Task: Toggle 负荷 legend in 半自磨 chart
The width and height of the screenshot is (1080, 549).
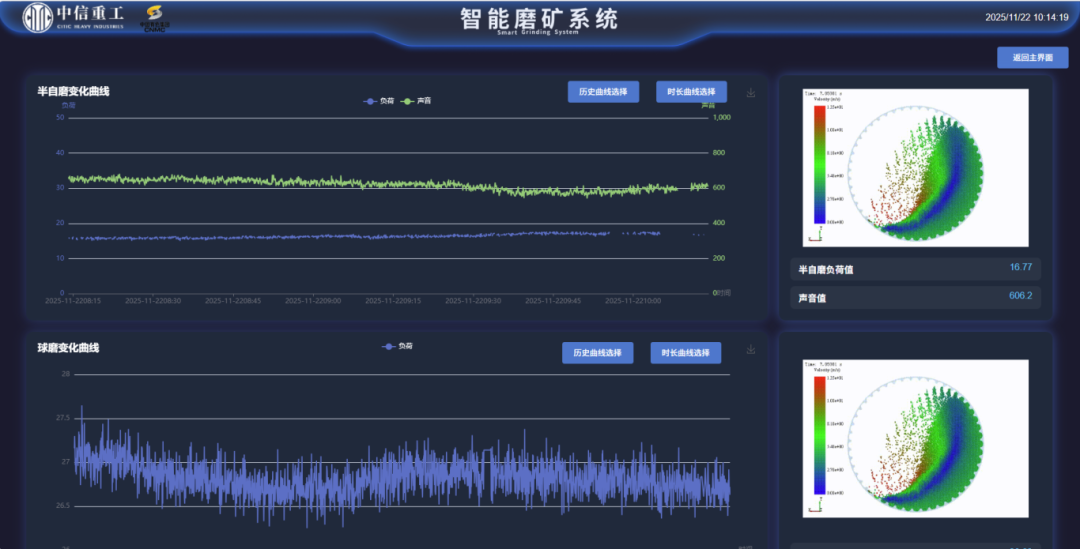Action: click(x=379, y=101)
